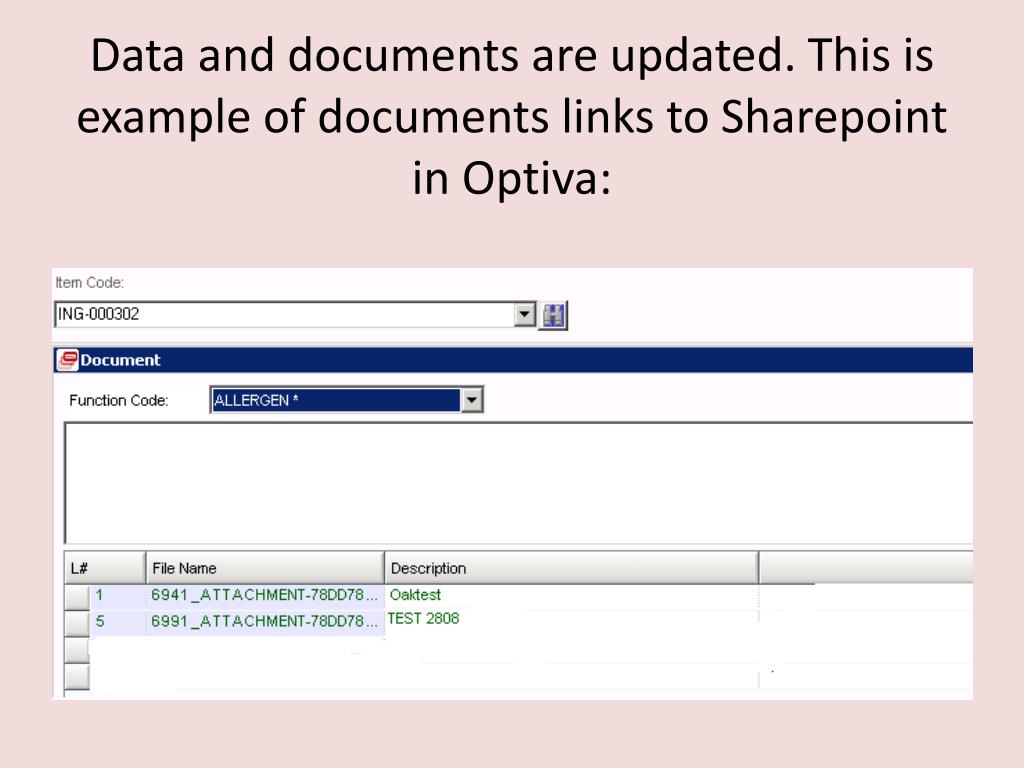Sort by the L# column header

coord(104,568)
